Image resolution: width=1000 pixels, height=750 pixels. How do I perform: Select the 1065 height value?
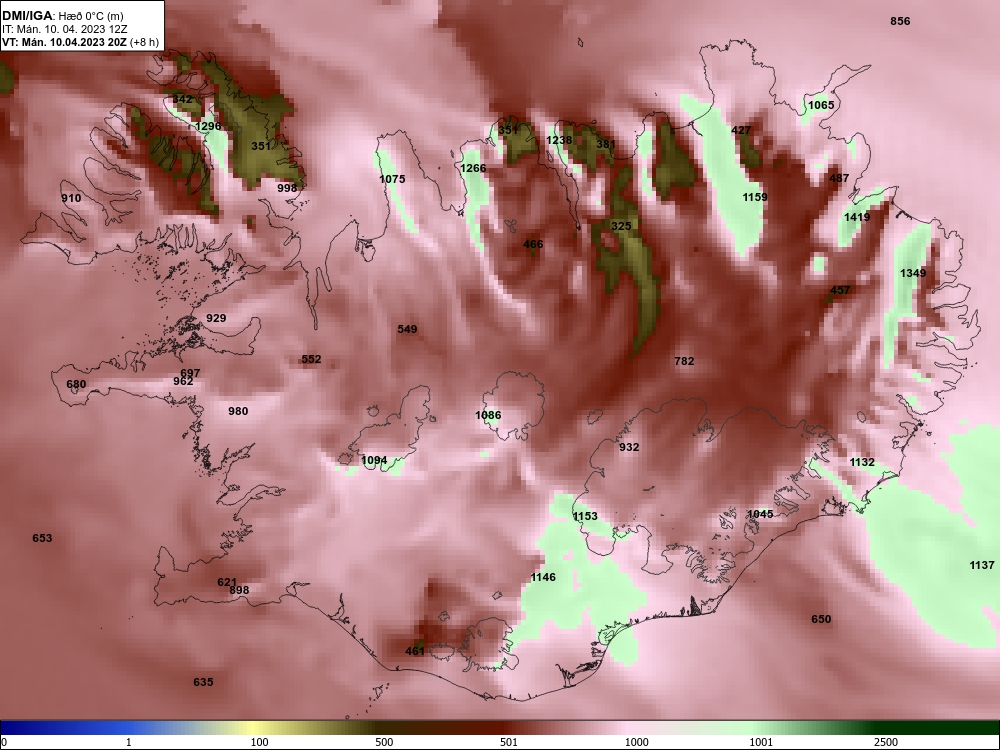pos(821,105)
